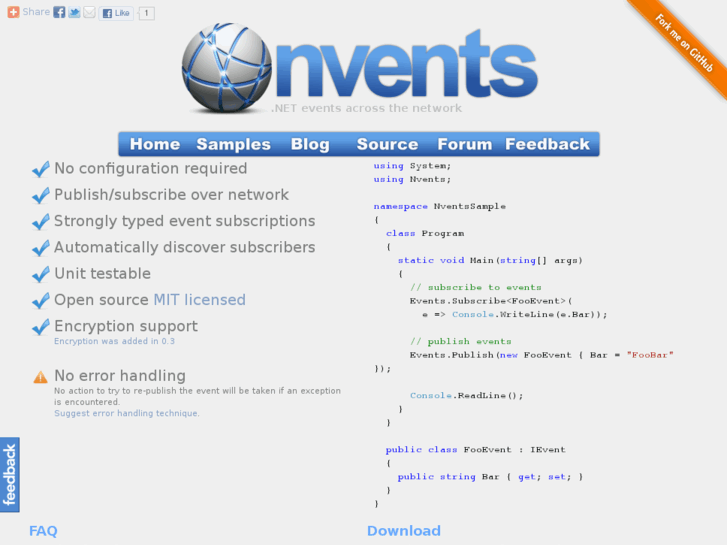
Task: Click 'public class FooEvent : IEvent' line
Action: (475, 450)
